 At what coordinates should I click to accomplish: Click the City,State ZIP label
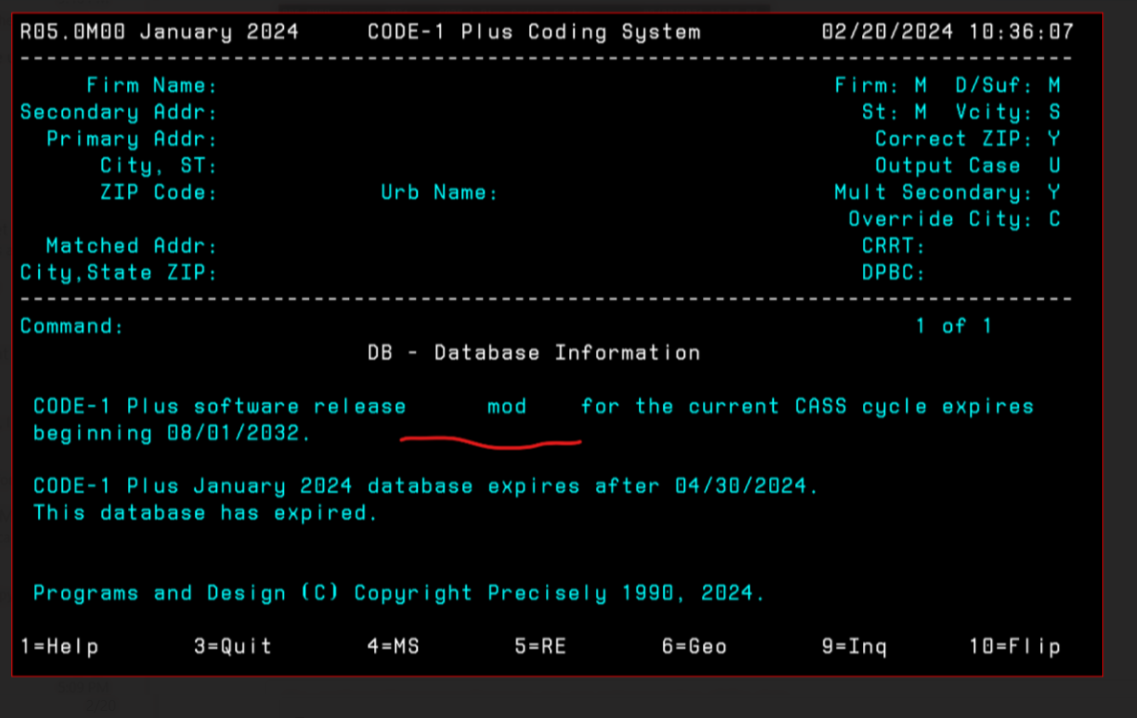tap(118, 273)
